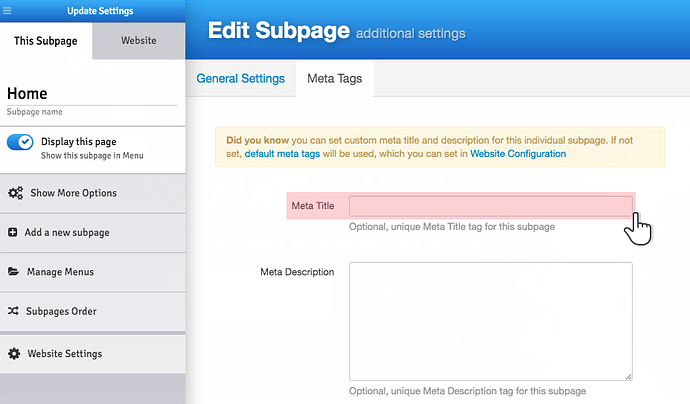This screenshot has height=404, width=690.
Task: Toggle the Display this page switch
Action: click(21, 142)
